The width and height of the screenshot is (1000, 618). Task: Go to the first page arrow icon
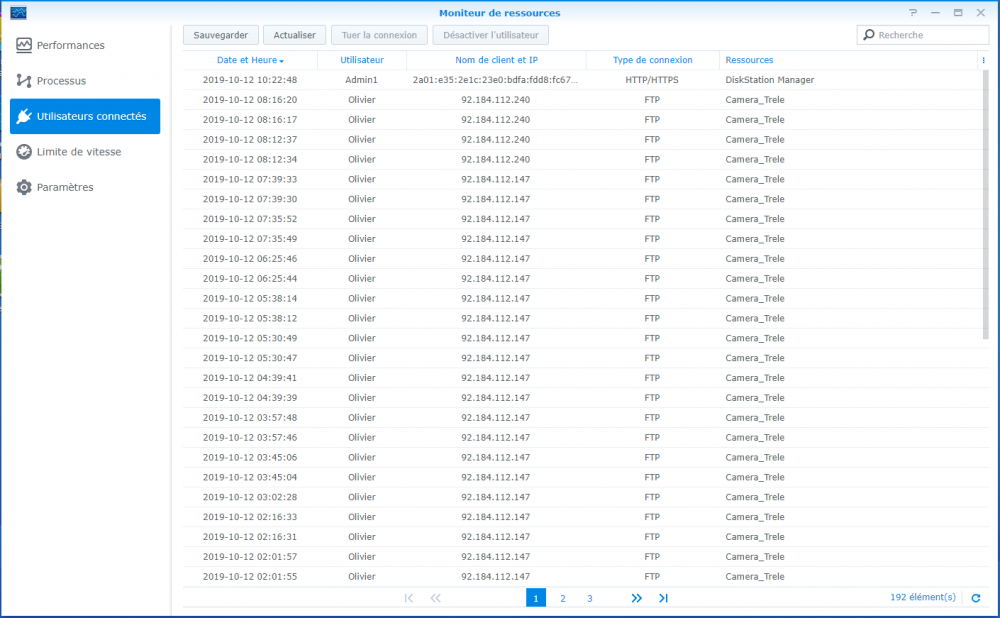[409, 598]
